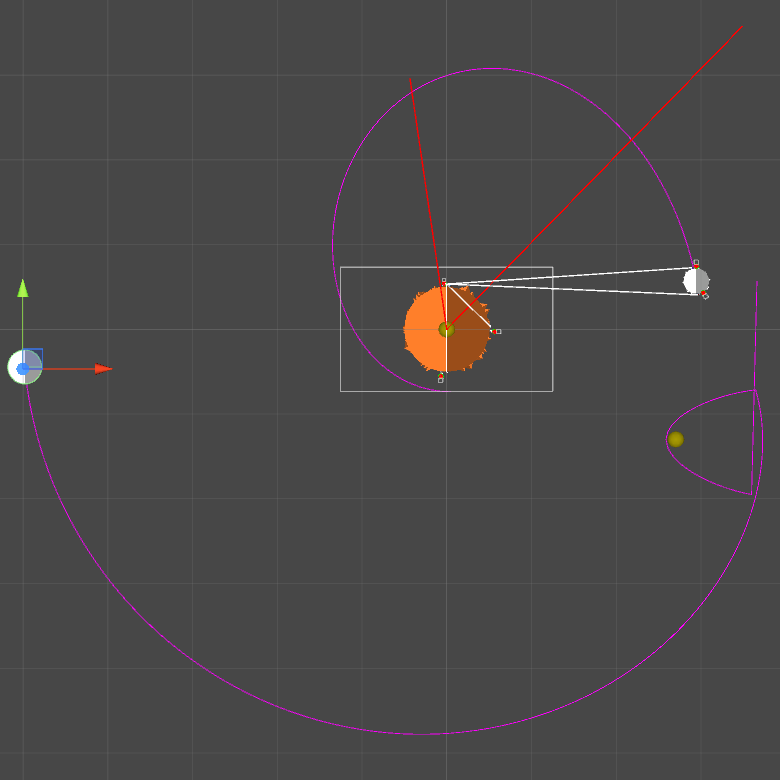Click the large magenta orbit curve at its bottom
The image size is (780, 780).
tap(420, 734)
